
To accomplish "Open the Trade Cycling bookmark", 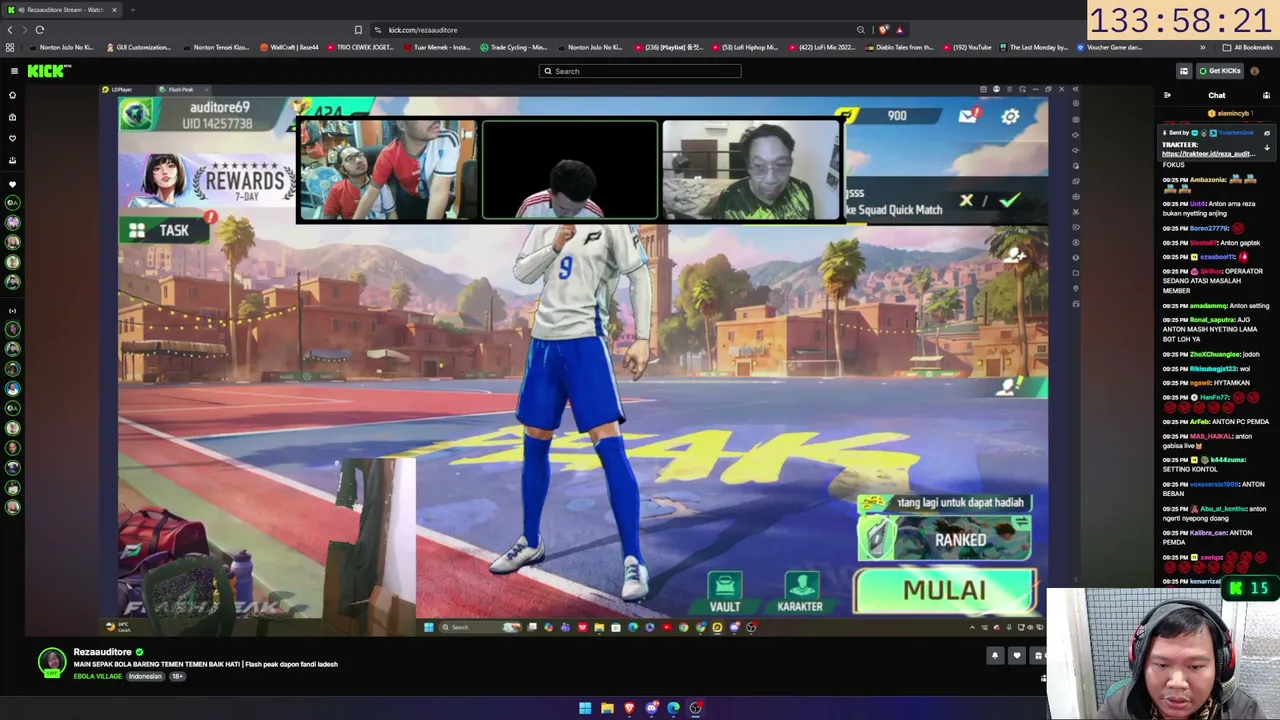I will click(514, 47).
